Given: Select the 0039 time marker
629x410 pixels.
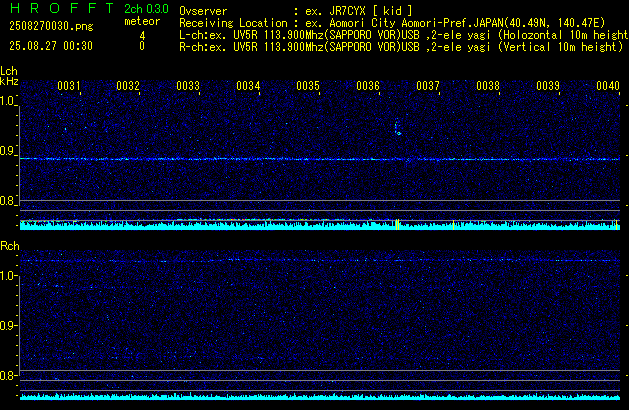Looking at the screenshot, I should (548, 86).
